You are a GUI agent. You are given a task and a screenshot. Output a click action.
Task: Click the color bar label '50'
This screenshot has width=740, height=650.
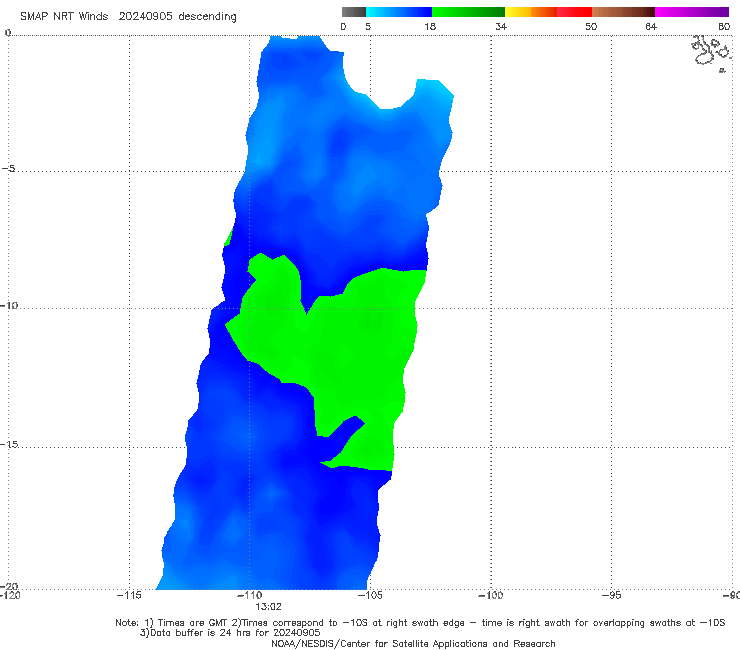coord(591,26)
